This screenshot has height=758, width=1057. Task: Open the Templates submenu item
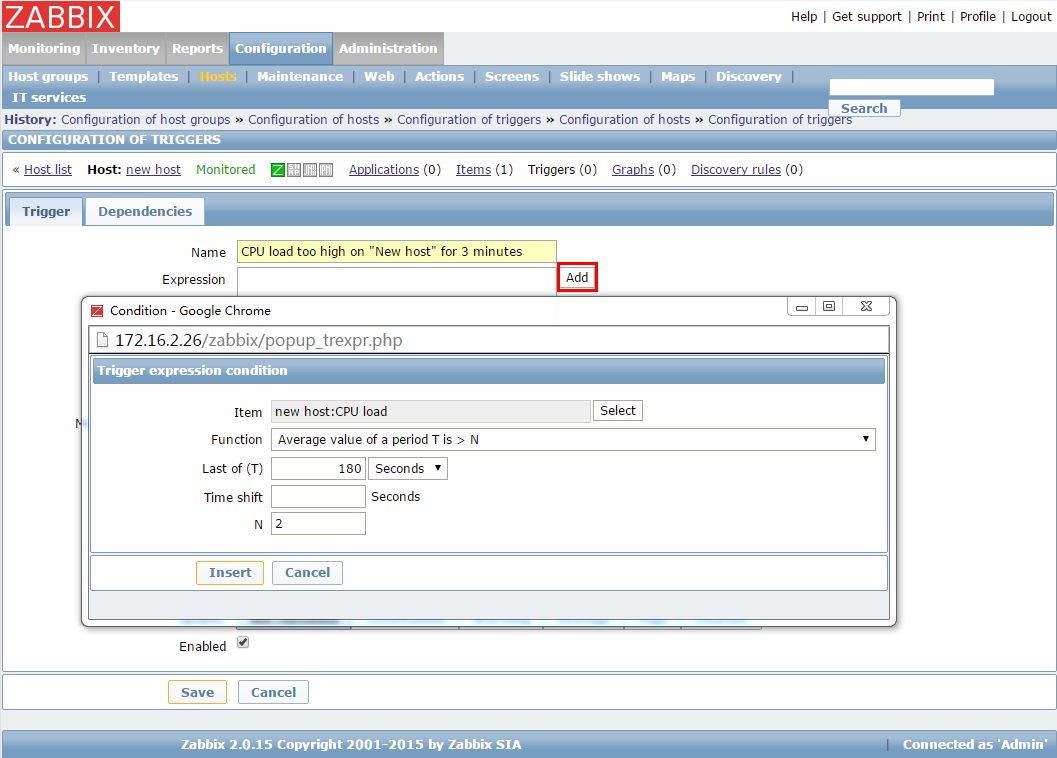click(x=143, y=77)
